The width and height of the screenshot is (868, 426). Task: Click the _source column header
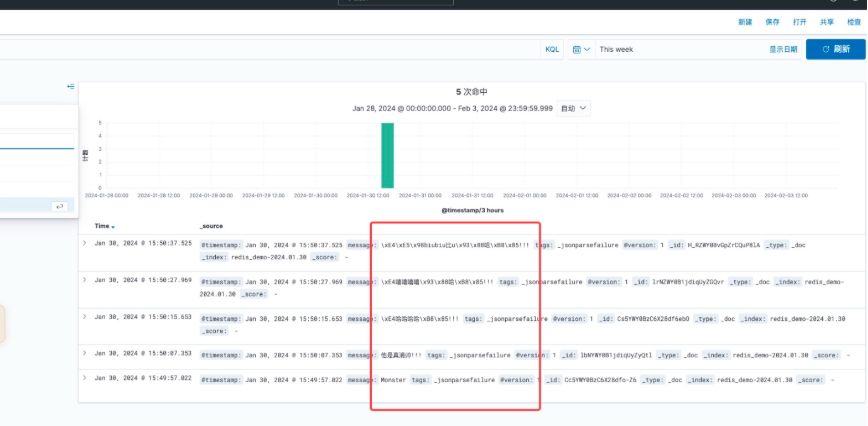(x=211, y=226)
